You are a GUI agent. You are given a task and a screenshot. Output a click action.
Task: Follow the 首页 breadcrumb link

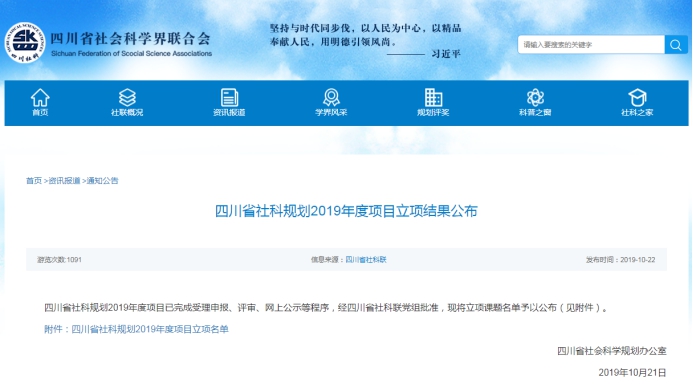click(34, 180)
